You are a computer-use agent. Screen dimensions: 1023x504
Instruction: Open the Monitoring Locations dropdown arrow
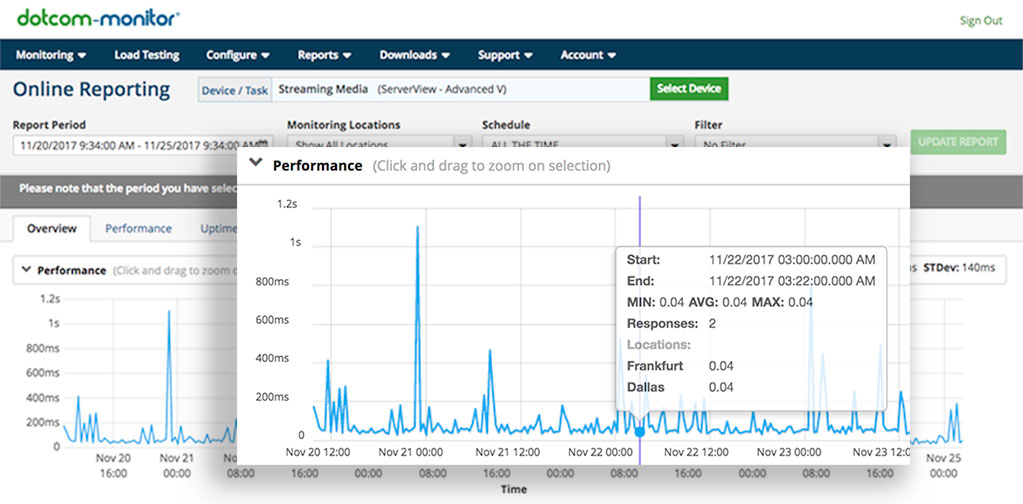(463, 145)
